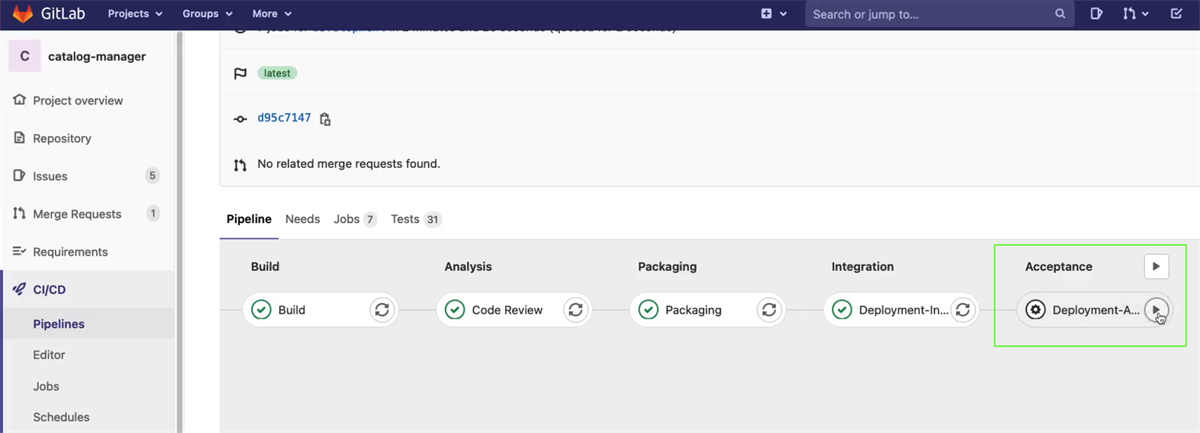
Task: Focus the Search or jump to field
Action: (940, 14)
